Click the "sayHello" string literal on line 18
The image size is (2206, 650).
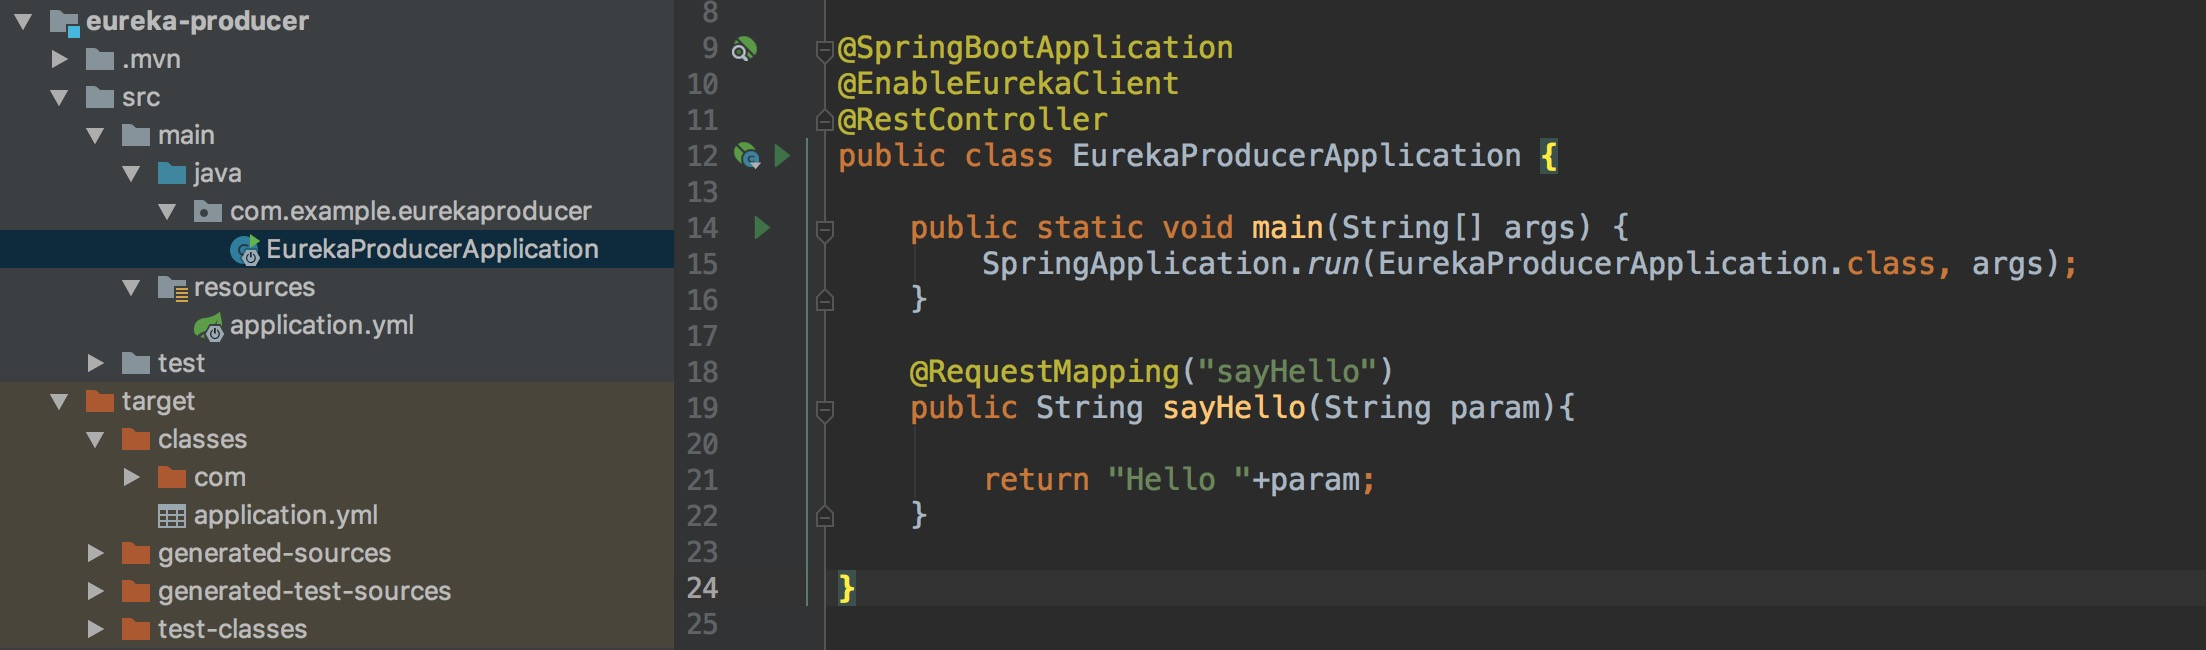point(1287,372)
